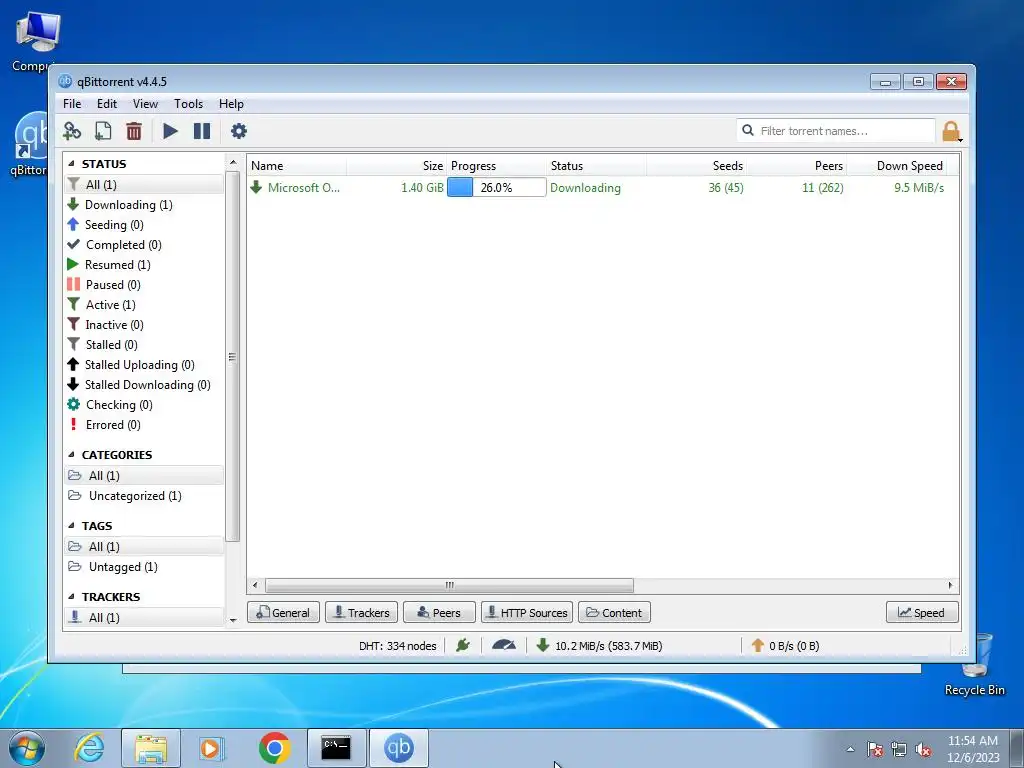Screen dimensions: 1024x768
Task: Open Options via the gear icon
Action: tap(239, 131)
